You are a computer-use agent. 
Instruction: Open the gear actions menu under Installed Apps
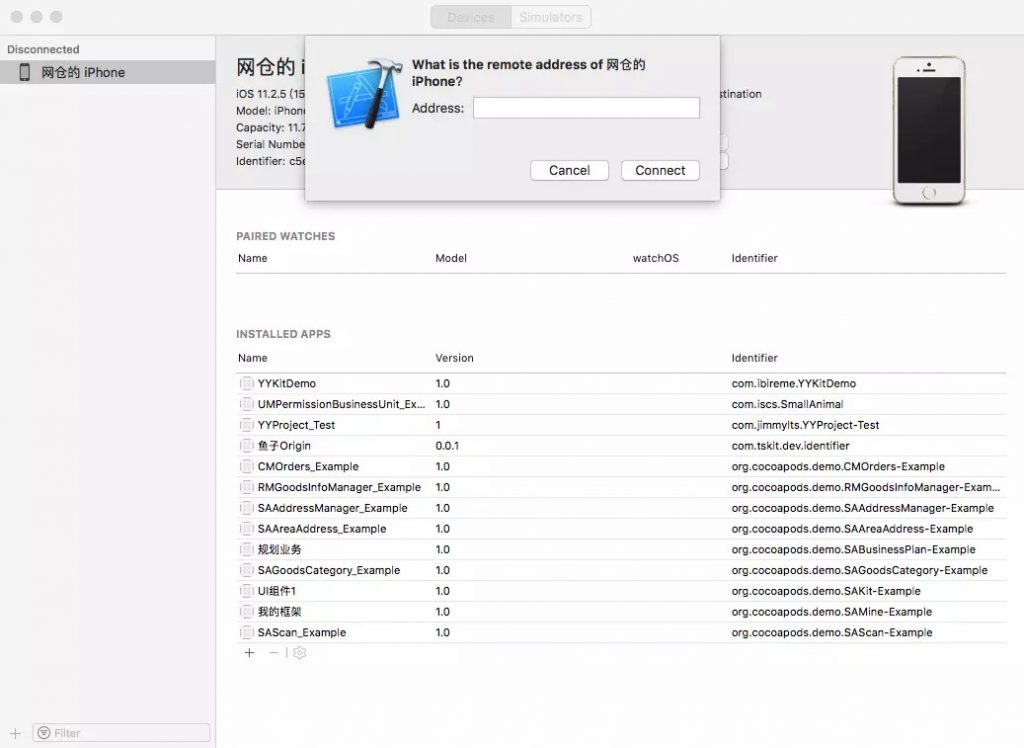[x=300, y=653]
